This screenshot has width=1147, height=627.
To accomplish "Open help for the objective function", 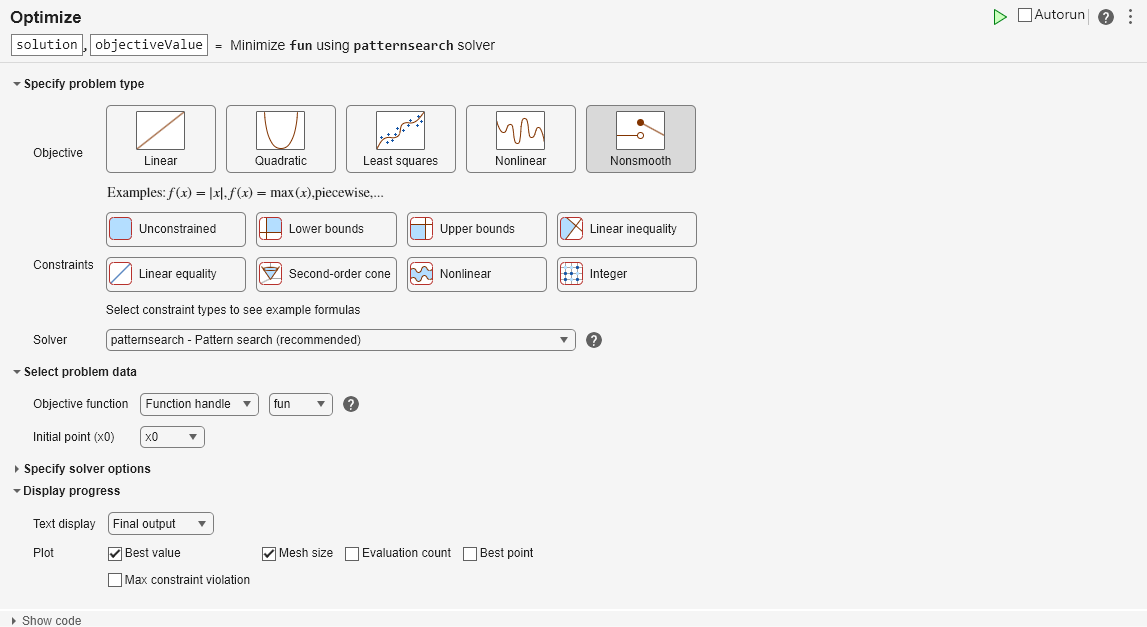I will coord(351,404).
